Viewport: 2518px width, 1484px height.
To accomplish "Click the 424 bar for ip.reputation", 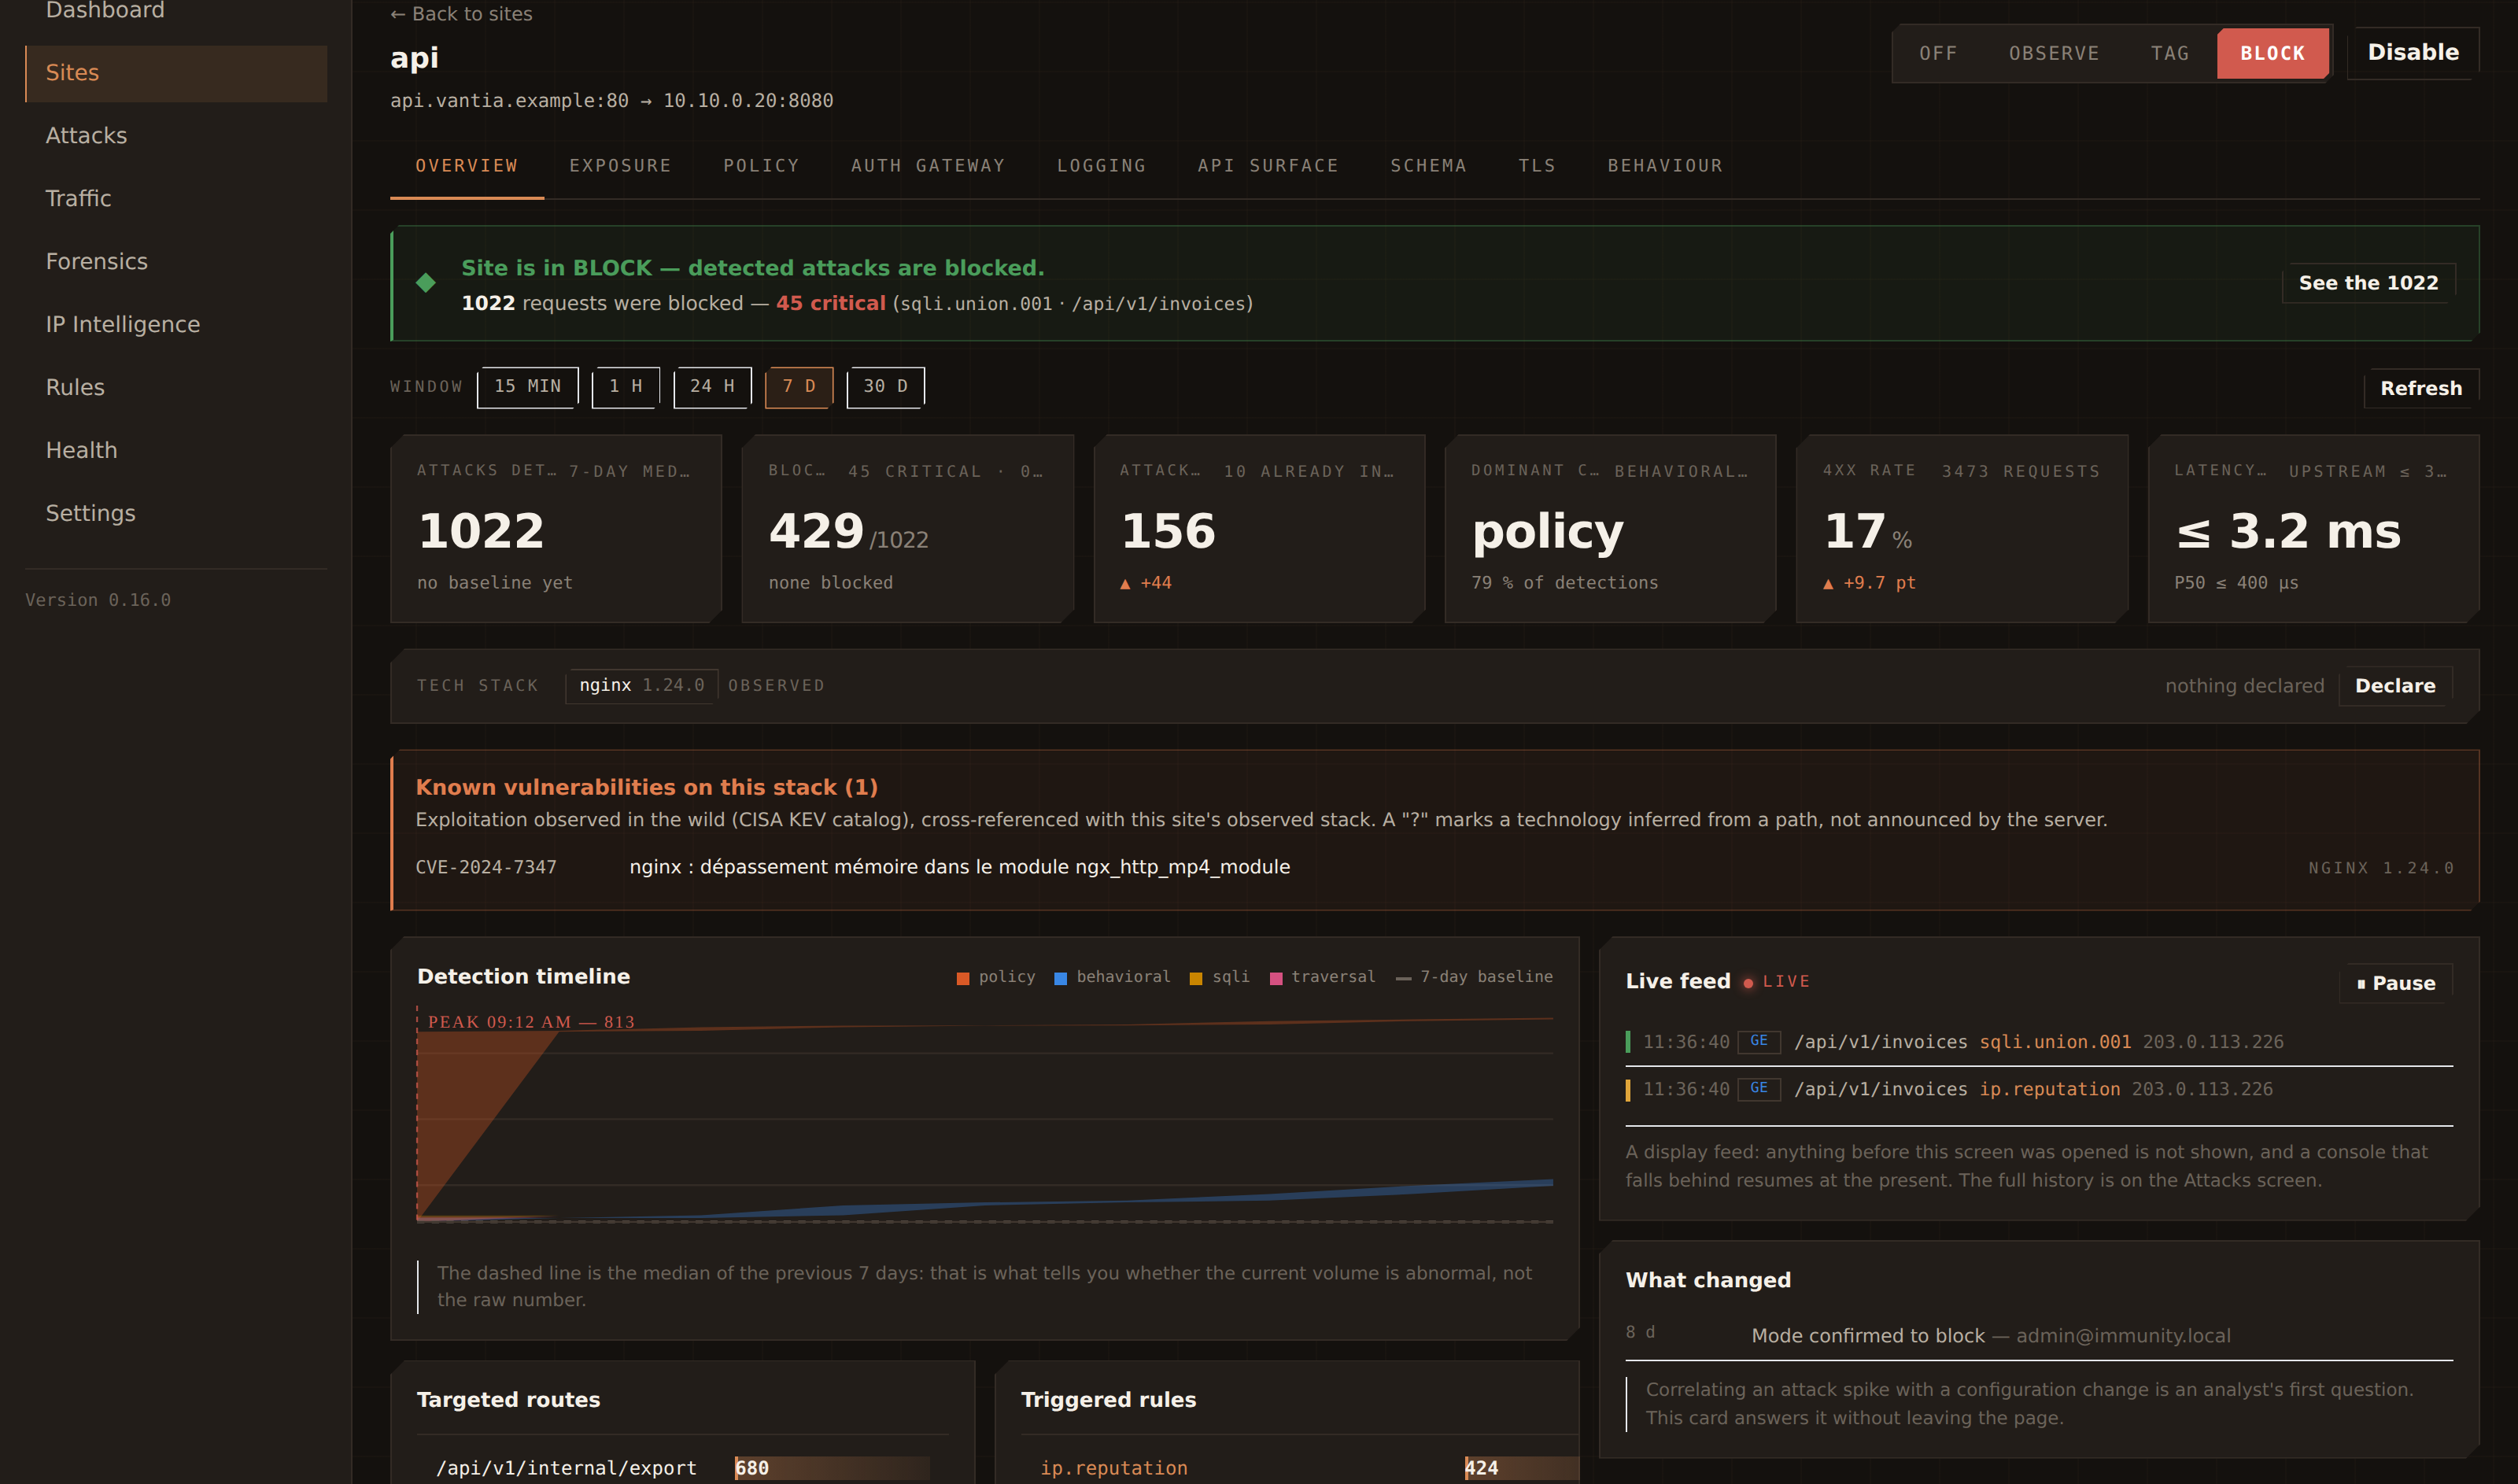I will point(1521,1468).
